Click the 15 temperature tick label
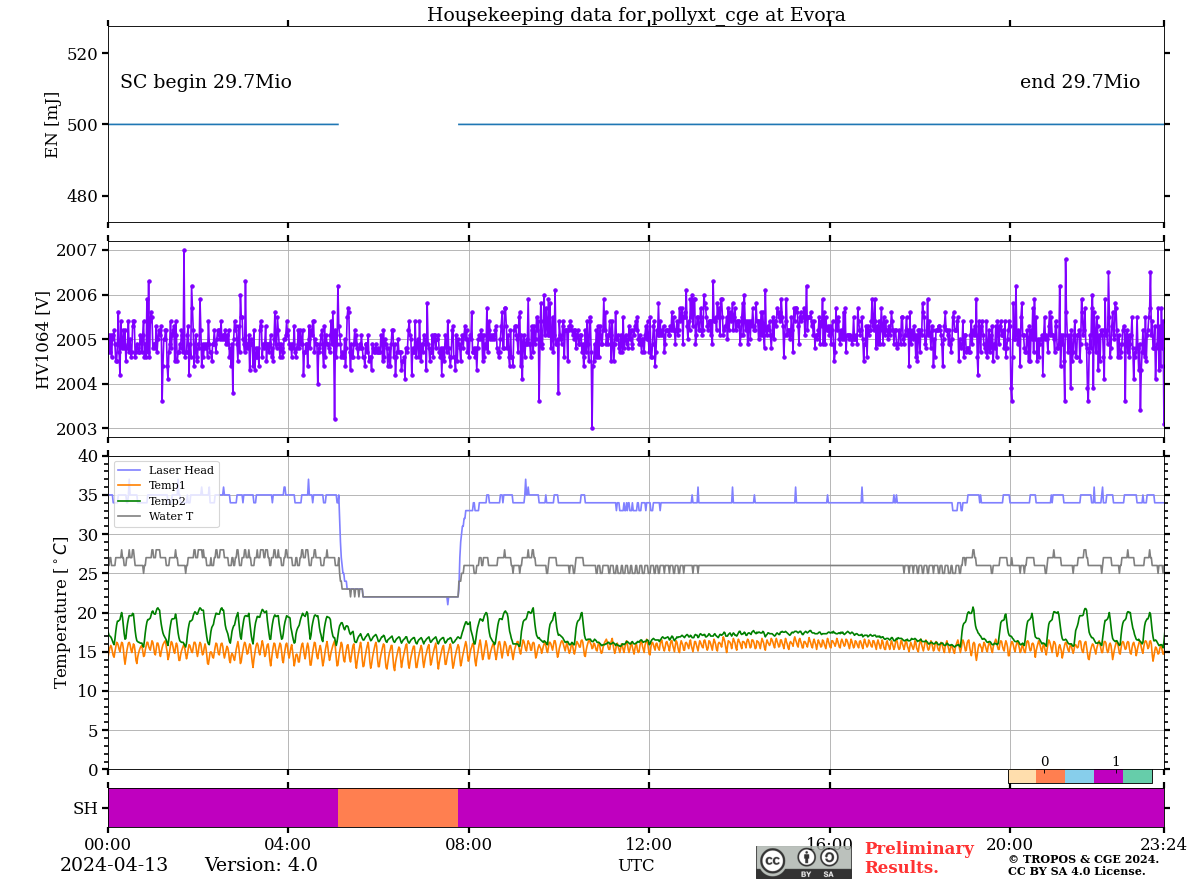The width and height of the screenshot is (1200, 880). [89, 652]
